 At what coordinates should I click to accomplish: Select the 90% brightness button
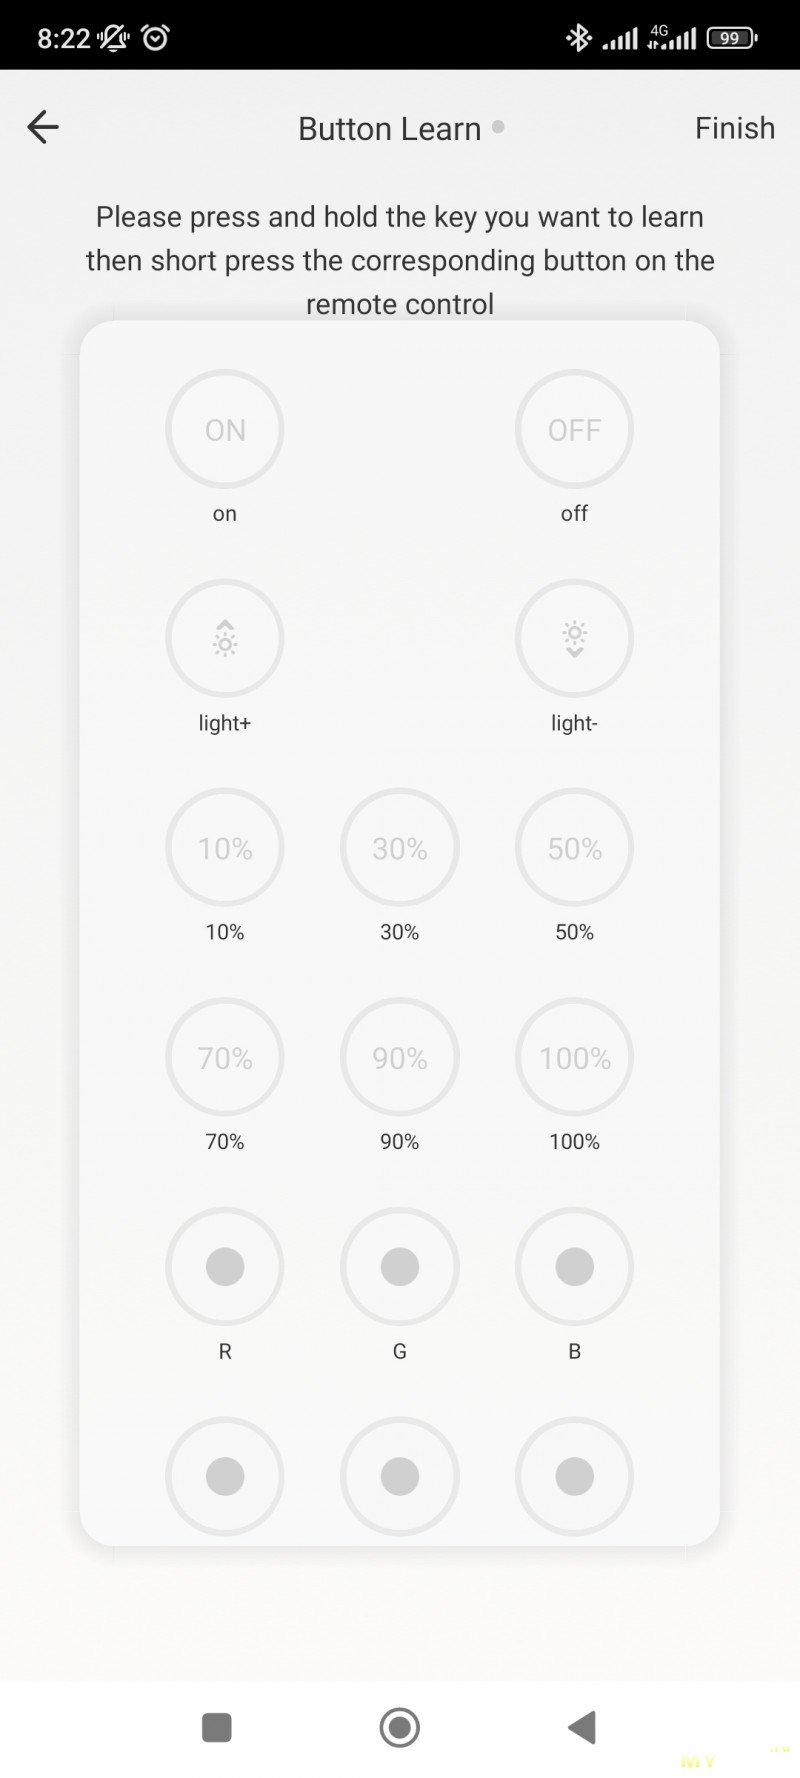coord(400,1057)
